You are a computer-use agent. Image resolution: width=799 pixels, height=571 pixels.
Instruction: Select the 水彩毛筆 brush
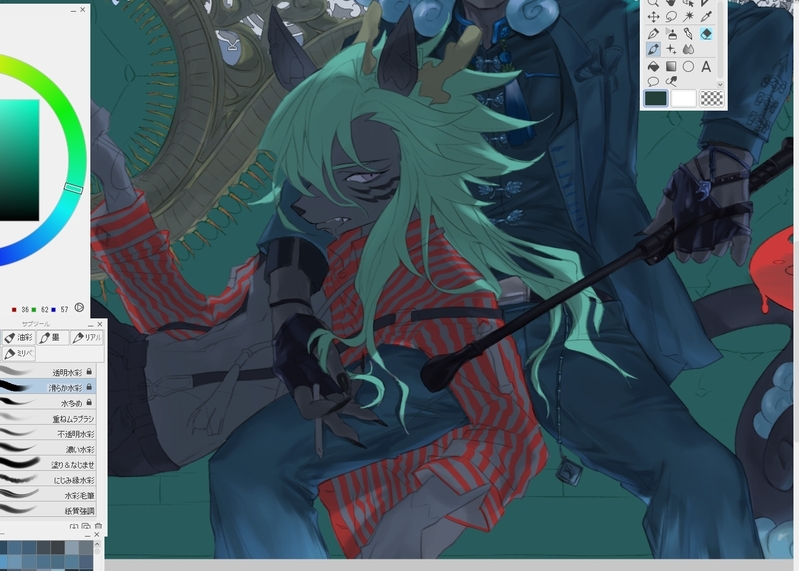48,495
